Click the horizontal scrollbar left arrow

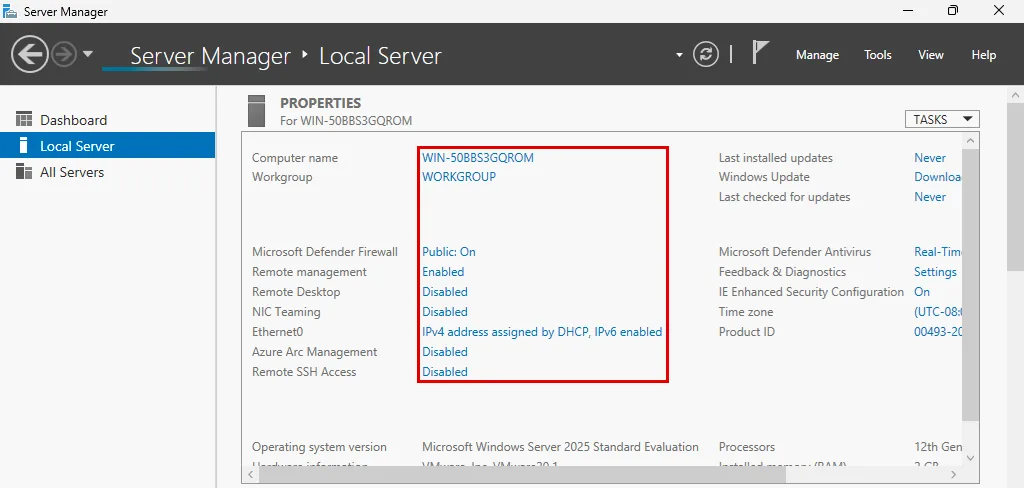(x=251, y=474)
